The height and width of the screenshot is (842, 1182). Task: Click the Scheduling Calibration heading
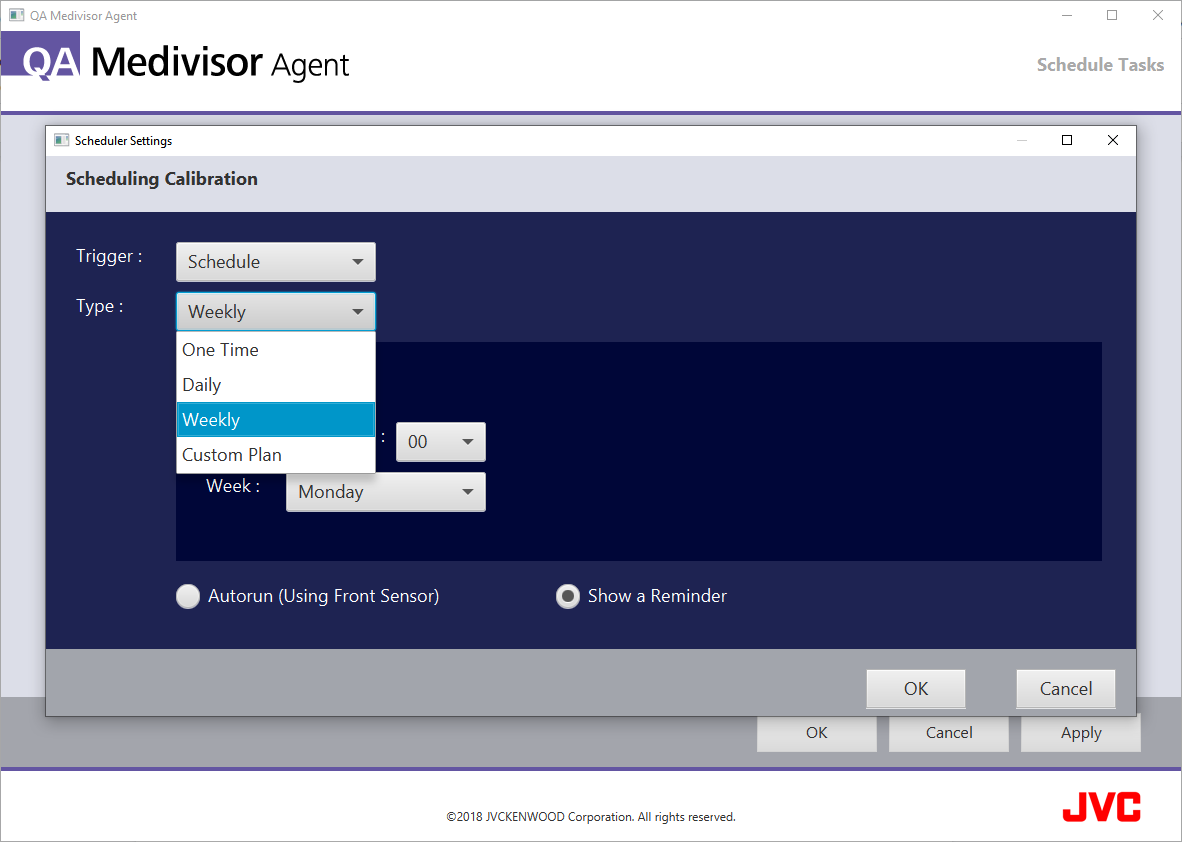pyautogui.click(x=161, y=179)
